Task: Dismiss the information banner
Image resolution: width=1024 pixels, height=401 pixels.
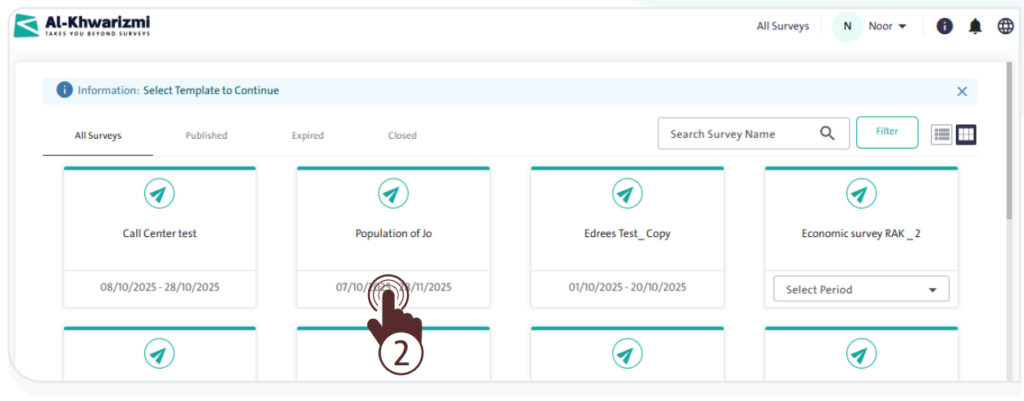Action: 962,91
